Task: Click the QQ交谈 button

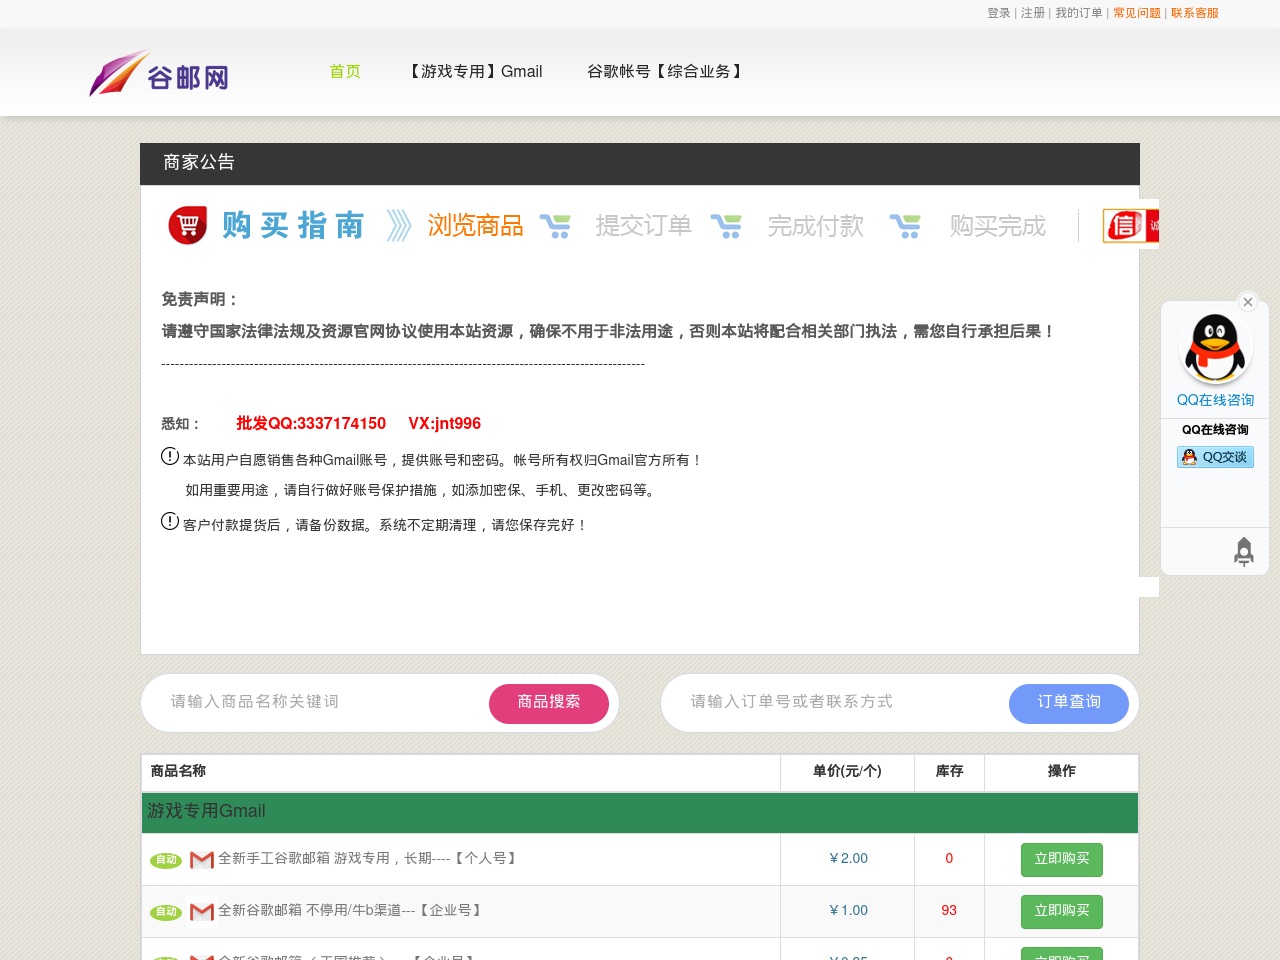Action: [1215, 457]
